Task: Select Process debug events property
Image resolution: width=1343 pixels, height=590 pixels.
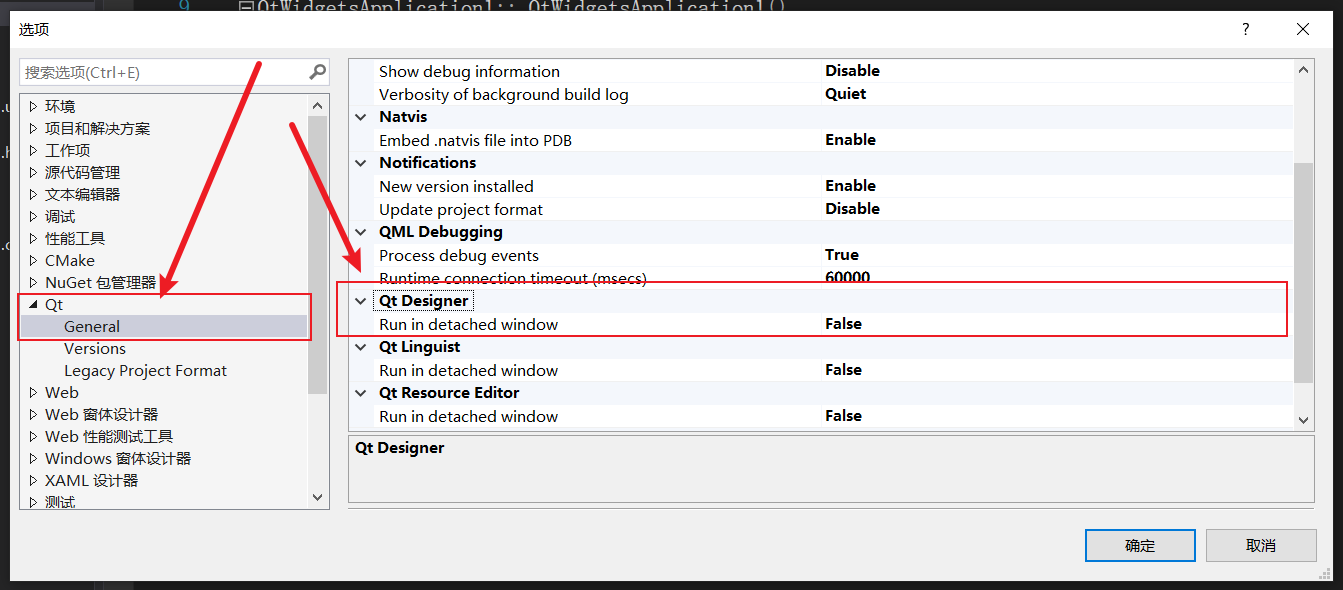Action: point(459,255)
